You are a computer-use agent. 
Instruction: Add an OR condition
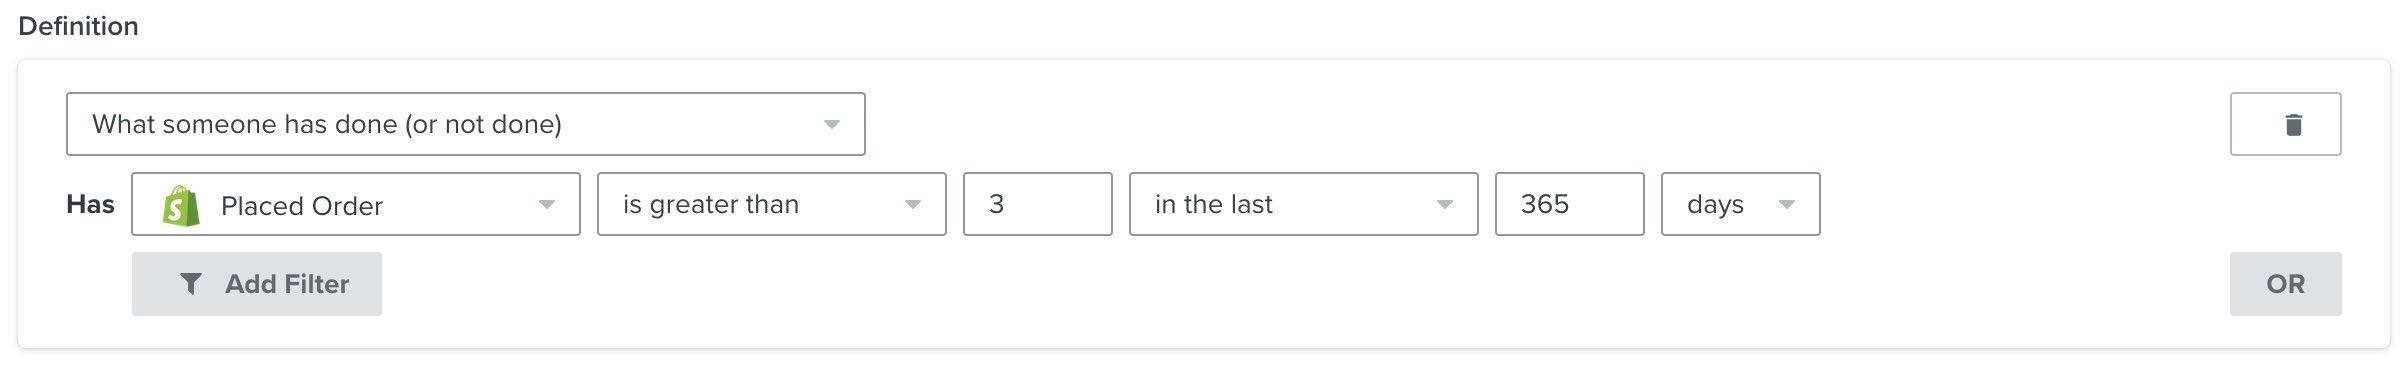[2285, 284]
